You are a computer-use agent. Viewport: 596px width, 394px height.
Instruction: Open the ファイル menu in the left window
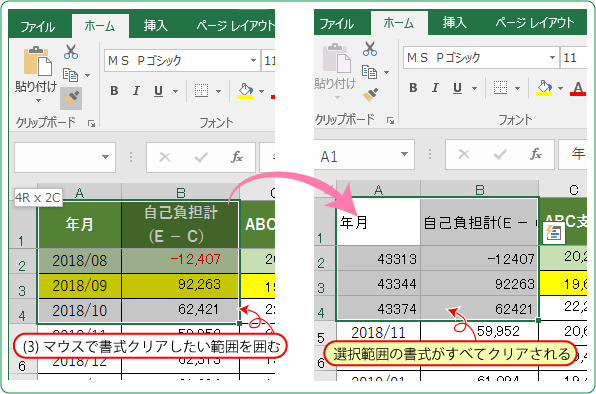pyautogui.click(x=38, y=26)
